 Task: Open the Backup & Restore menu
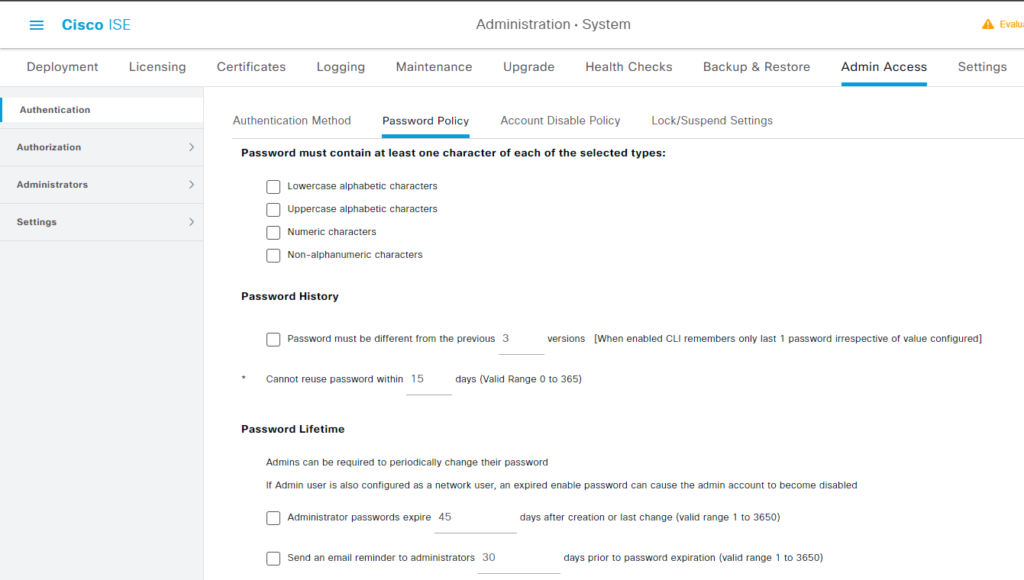click(756, 67)
